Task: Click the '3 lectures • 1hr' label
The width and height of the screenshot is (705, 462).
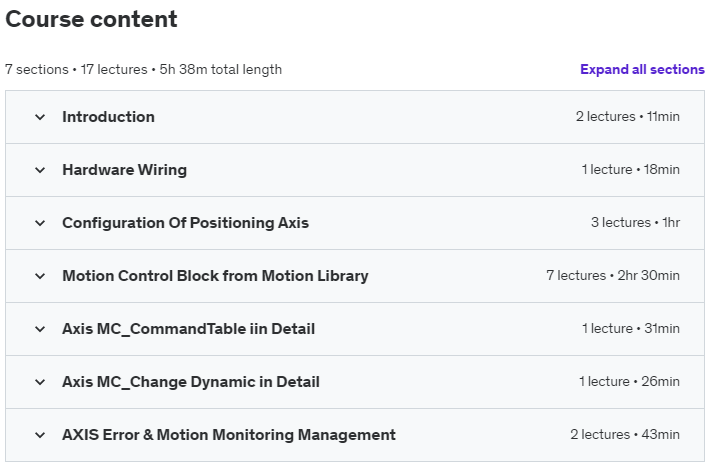Action: (635, 223)
